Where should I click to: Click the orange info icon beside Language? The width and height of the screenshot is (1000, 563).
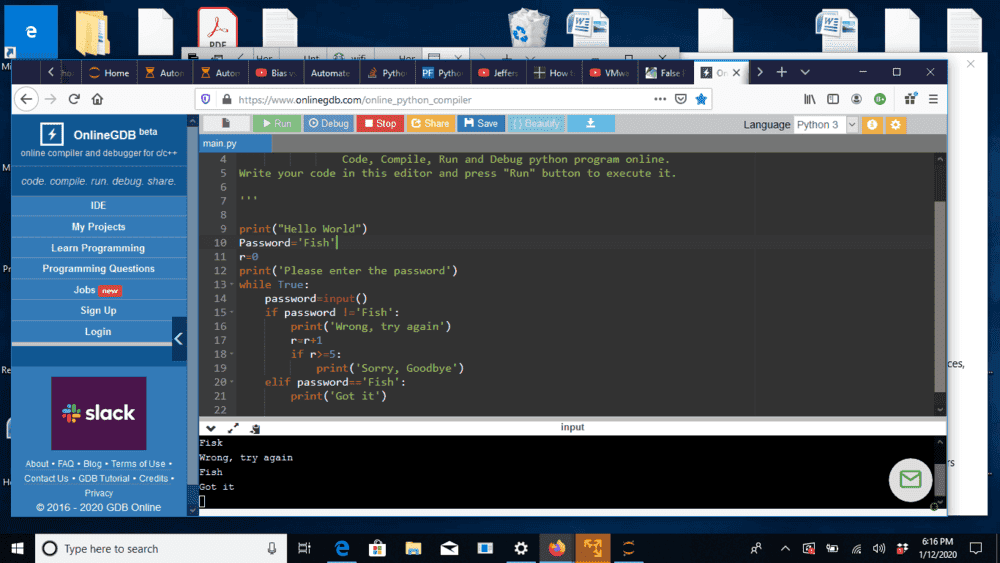[x=872, y=124]
